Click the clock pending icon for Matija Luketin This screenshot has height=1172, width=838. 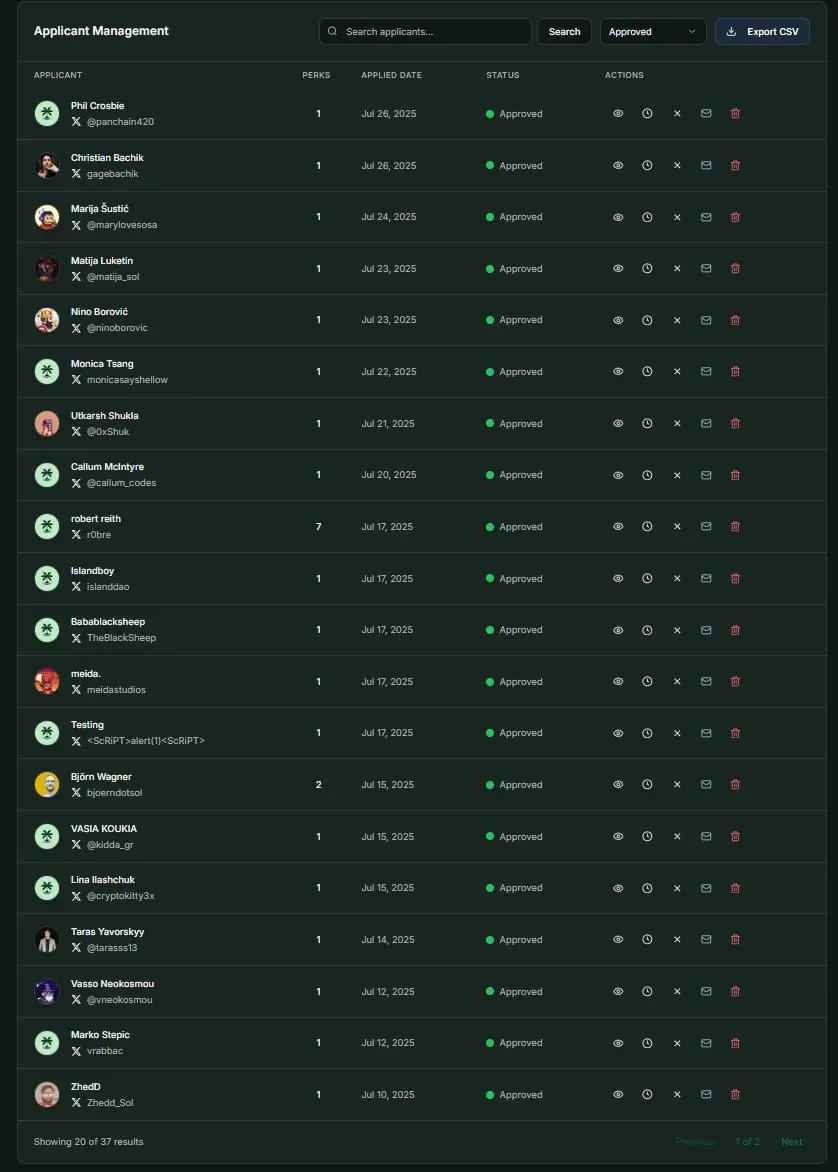pos(647,268)
